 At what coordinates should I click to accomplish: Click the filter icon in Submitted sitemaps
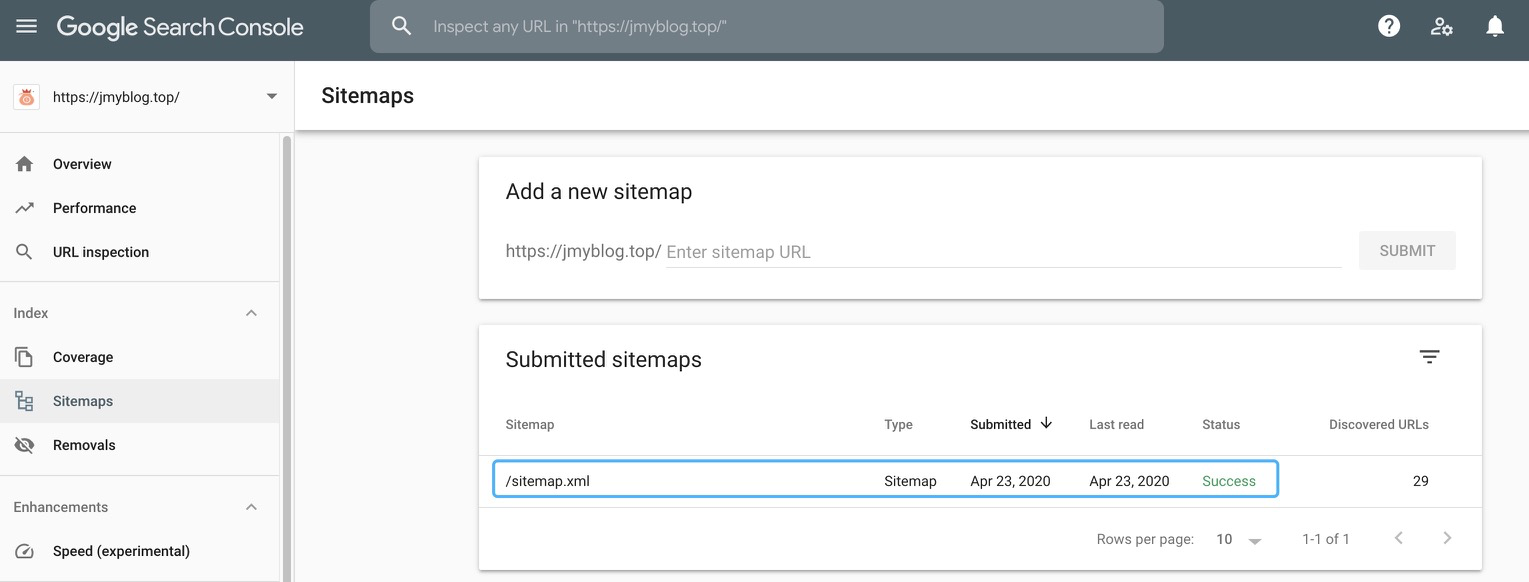pos(1430,357)
